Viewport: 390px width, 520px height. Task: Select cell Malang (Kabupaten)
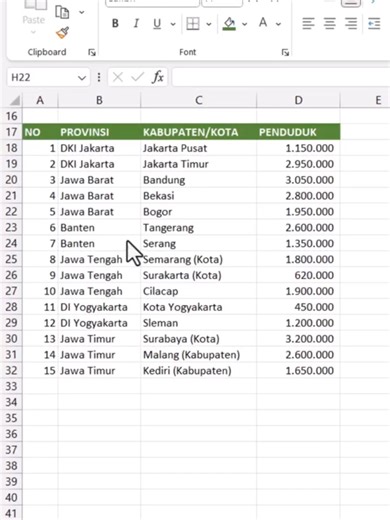[x=199, y=355]
